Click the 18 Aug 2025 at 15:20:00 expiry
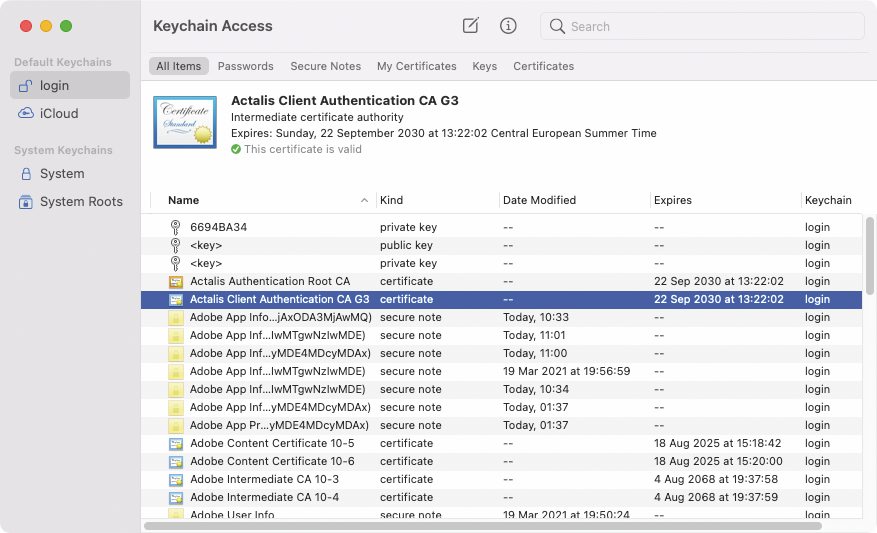 click(718, 461)
